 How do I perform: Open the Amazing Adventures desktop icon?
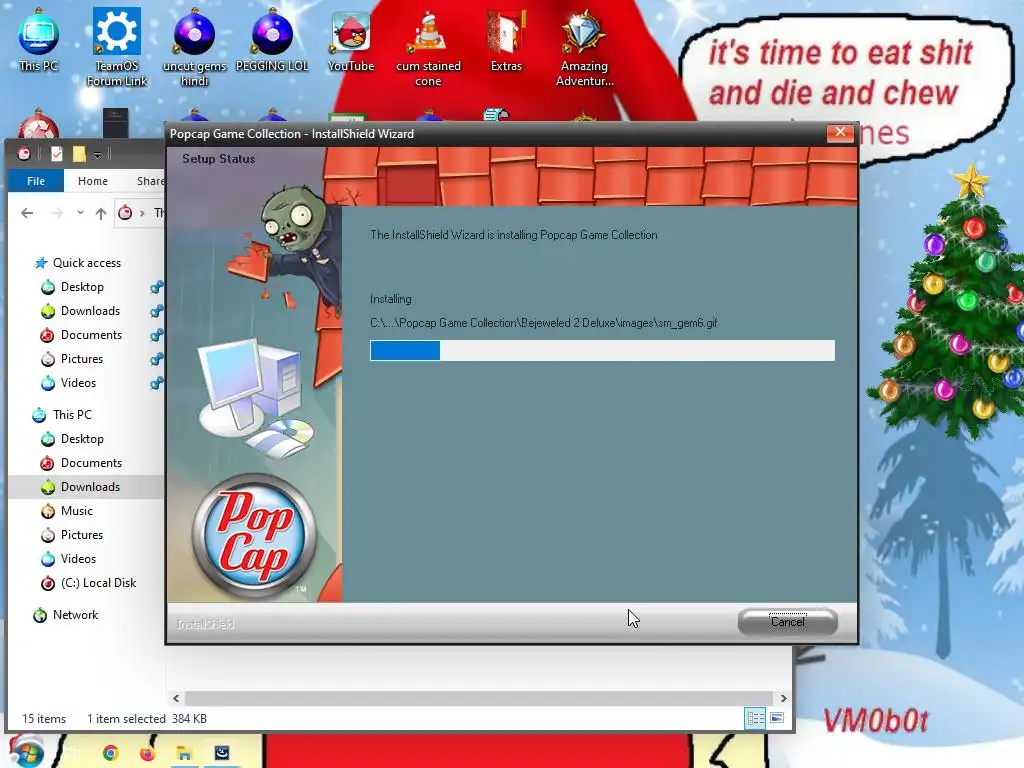(584, 47)
